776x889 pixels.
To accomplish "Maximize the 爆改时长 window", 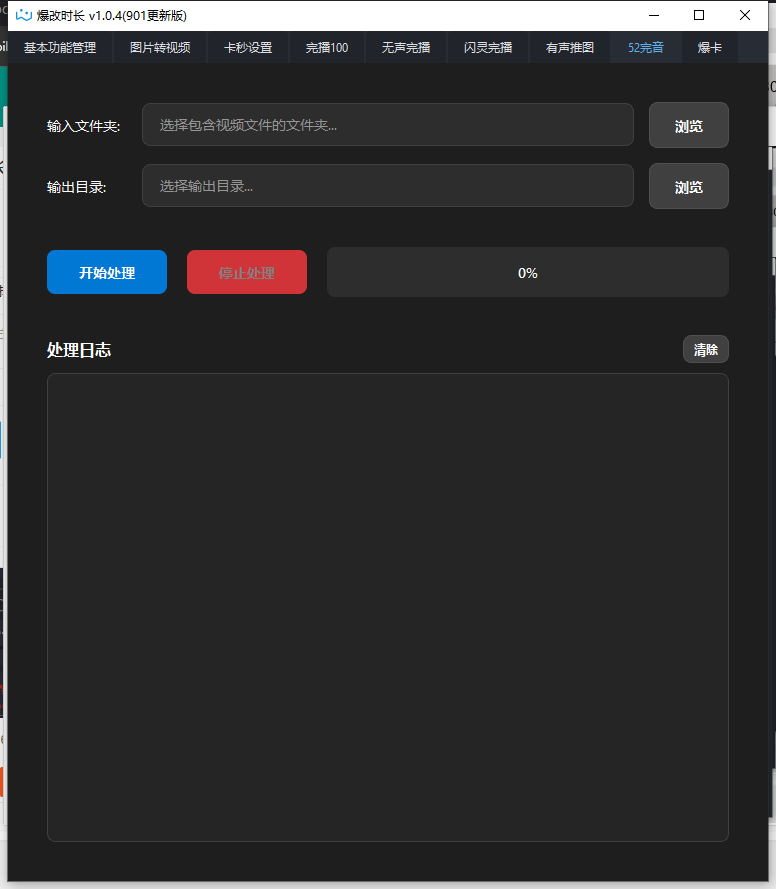I will click(699, 15).
